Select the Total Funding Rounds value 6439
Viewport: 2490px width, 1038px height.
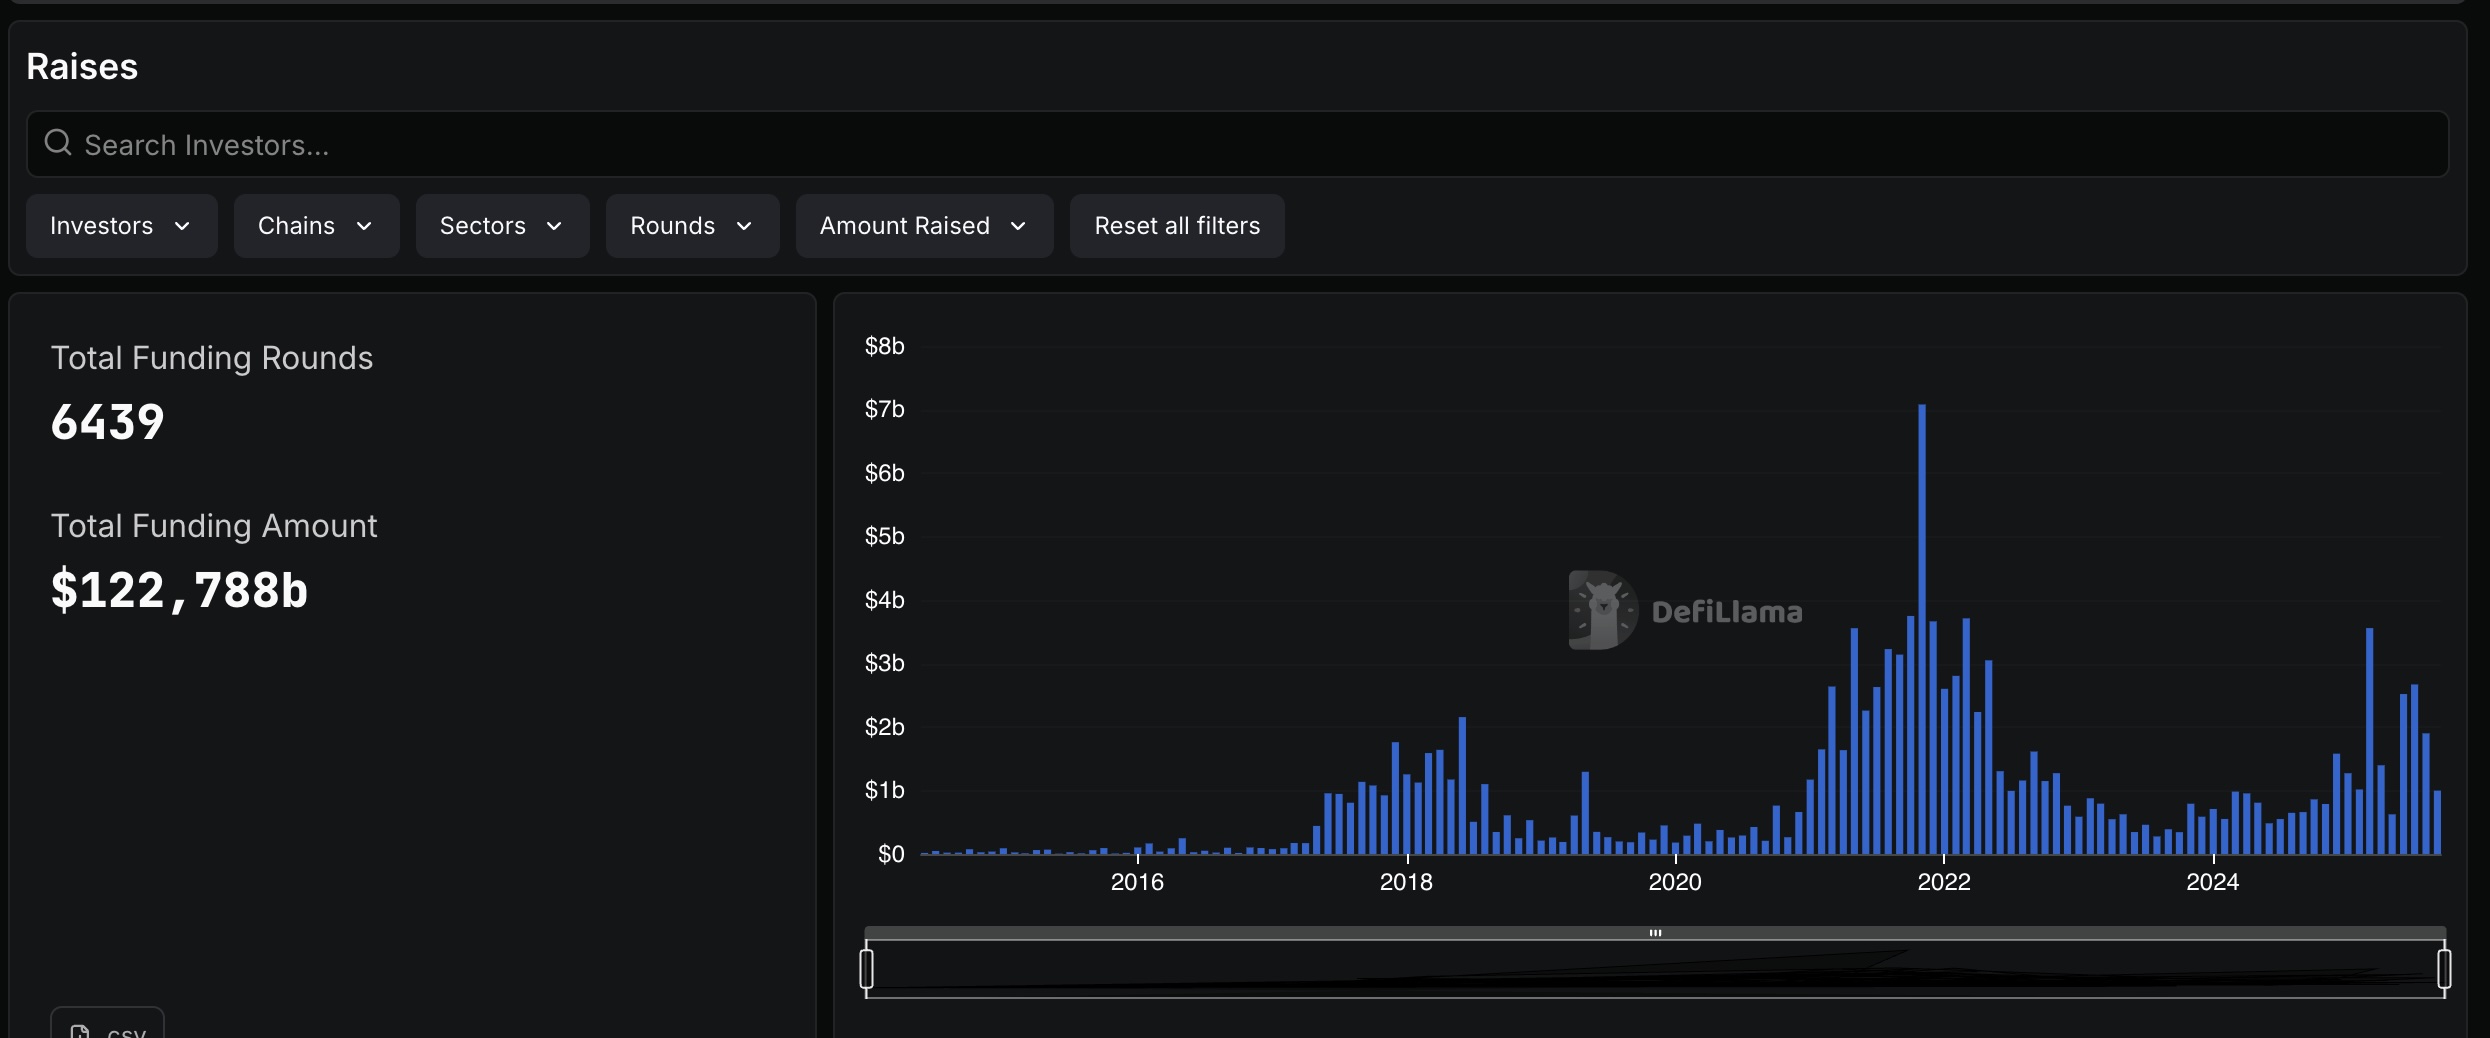[x=108, y=422]
